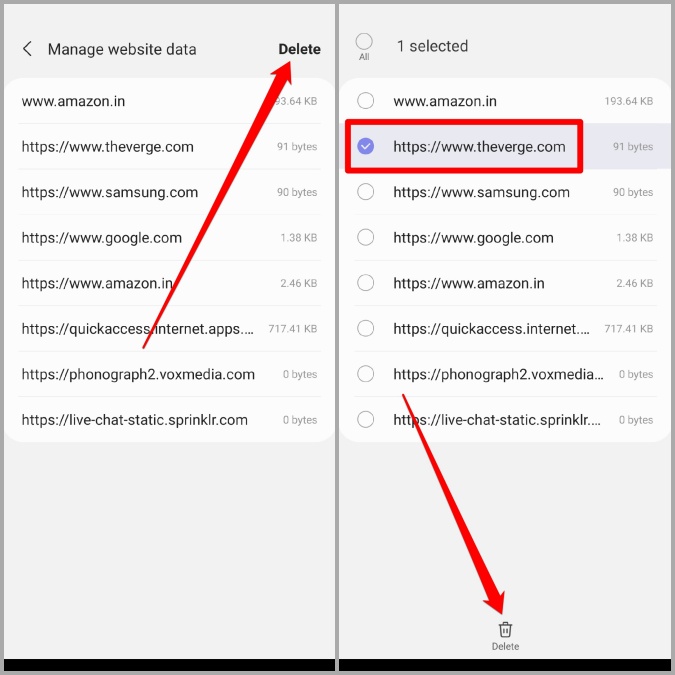Open https://phonograph2.voxmedia.com row in left list

169,375
